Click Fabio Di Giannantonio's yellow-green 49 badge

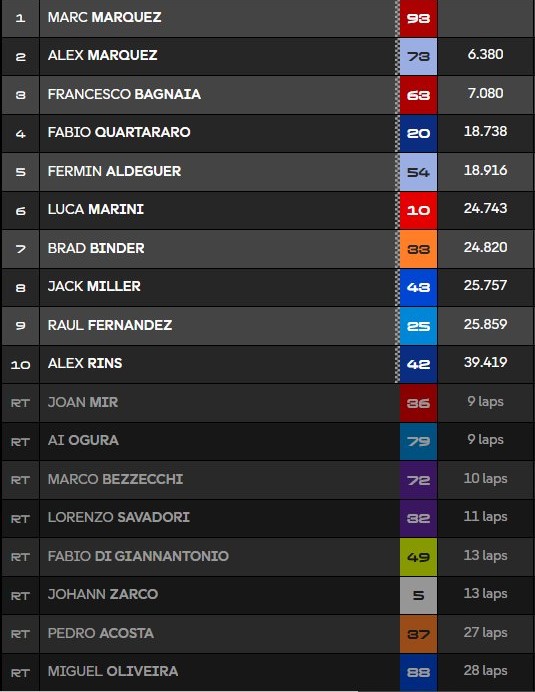click(x=418, y=557)
